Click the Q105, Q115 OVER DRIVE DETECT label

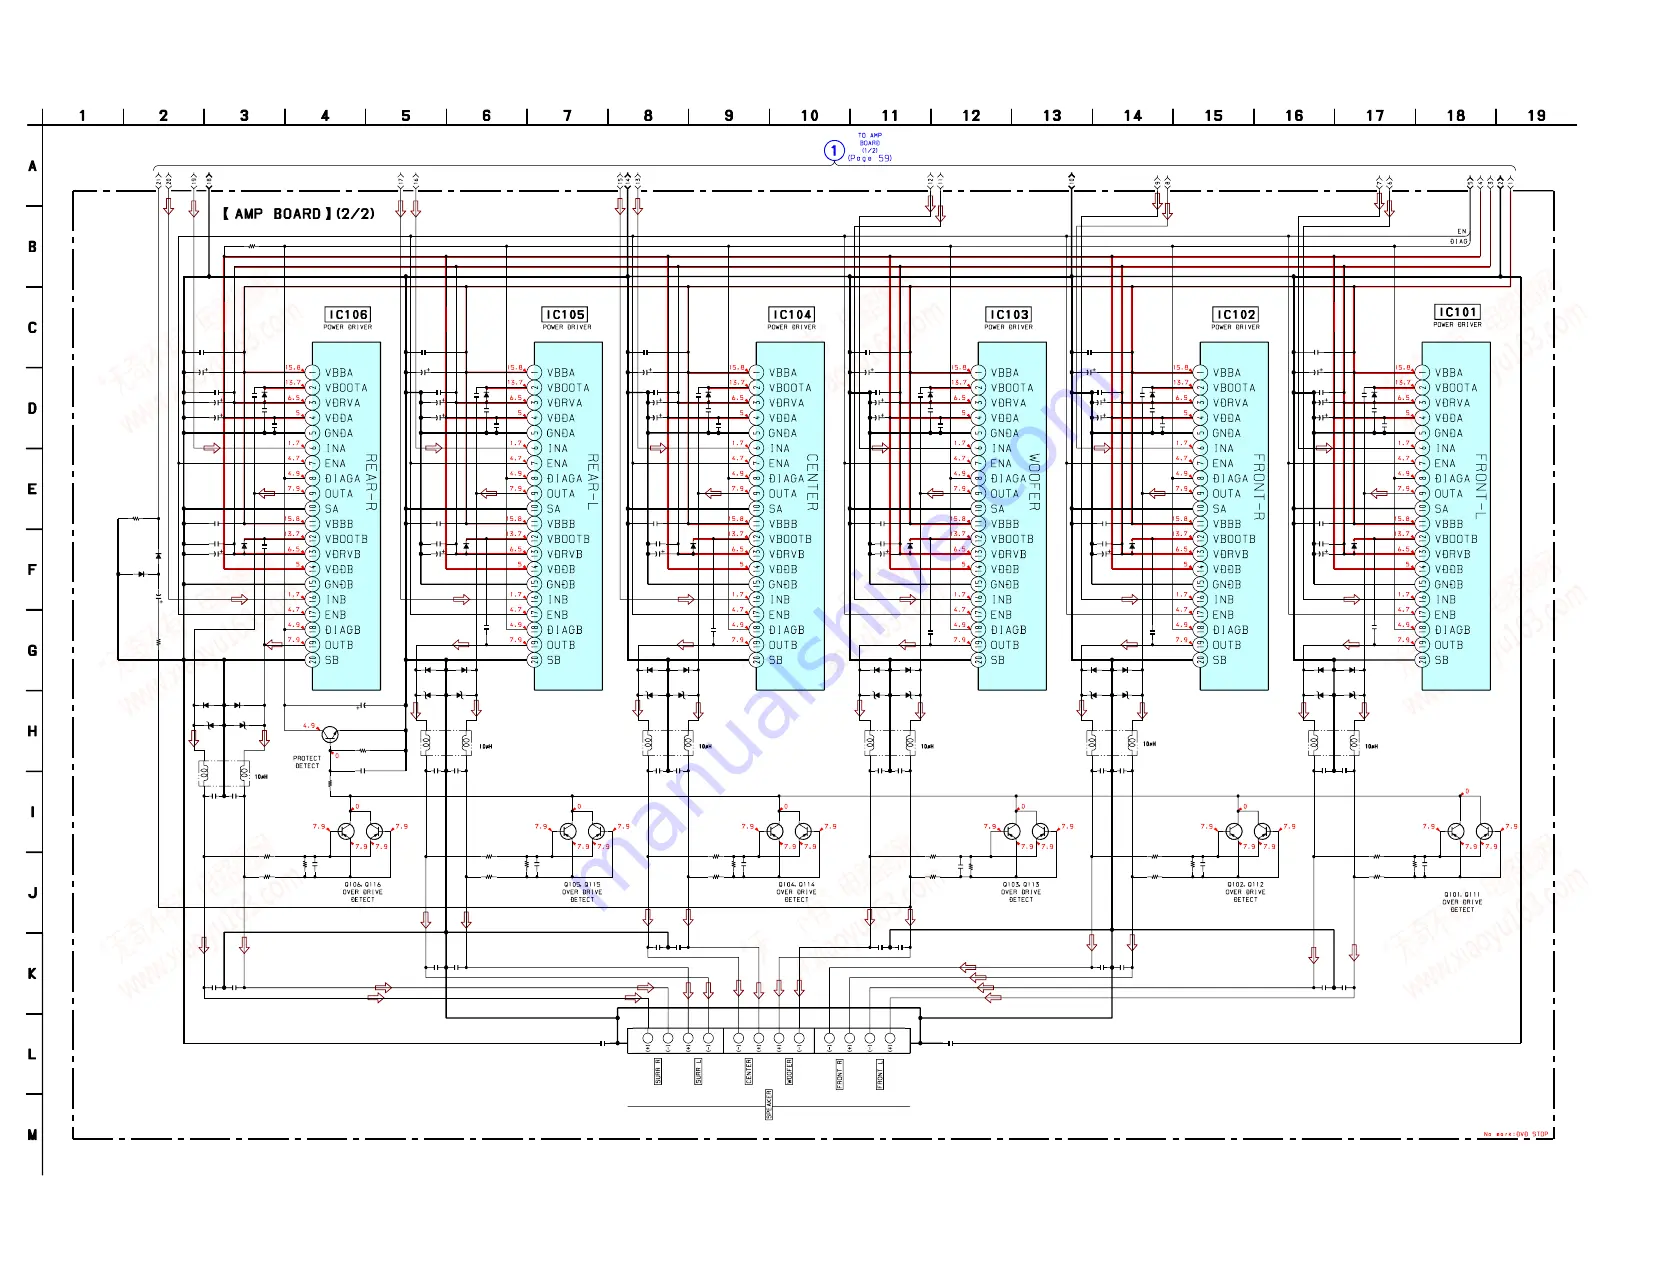582,892
